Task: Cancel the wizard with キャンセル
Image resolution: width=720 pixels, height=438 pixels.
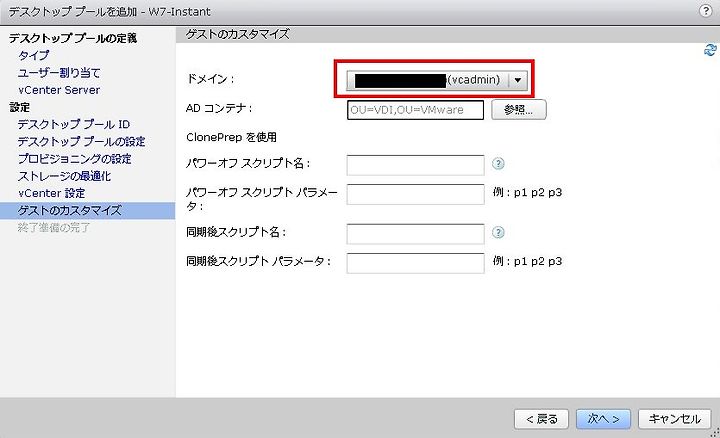Action: click(x=675, y=419)
